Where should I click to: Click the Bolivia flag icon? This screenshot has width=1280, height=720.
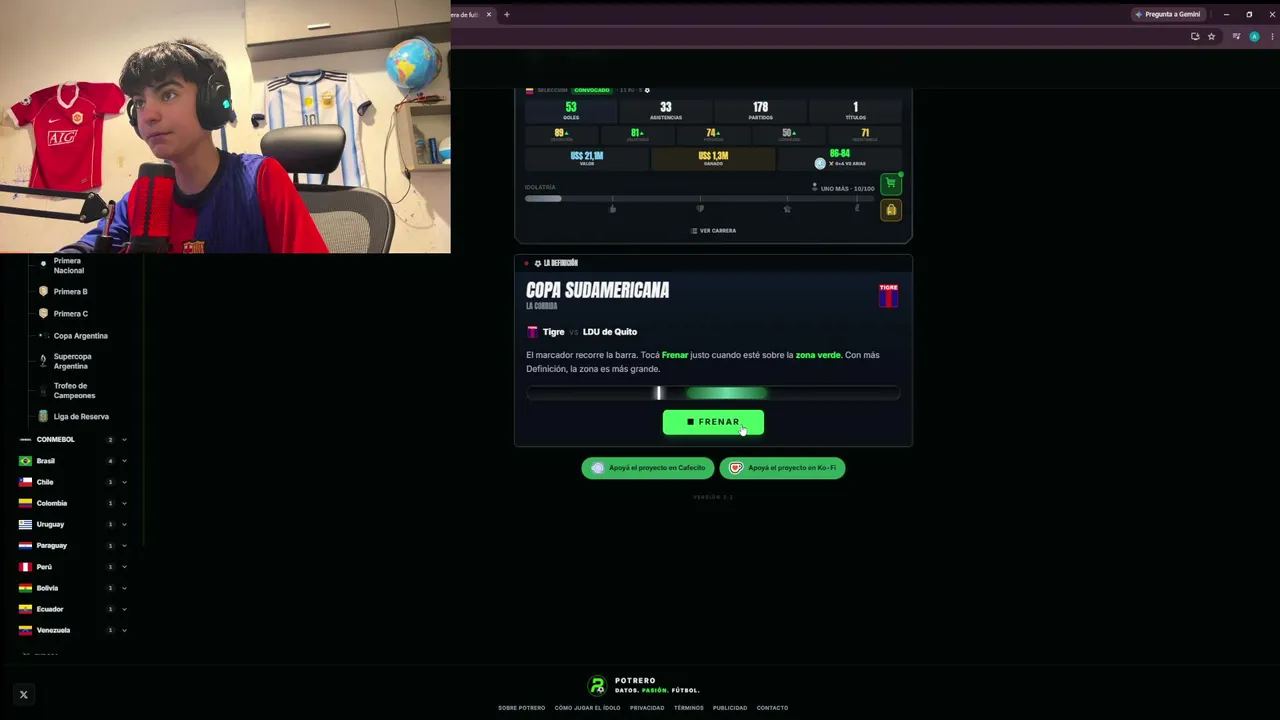coord(25,588)
